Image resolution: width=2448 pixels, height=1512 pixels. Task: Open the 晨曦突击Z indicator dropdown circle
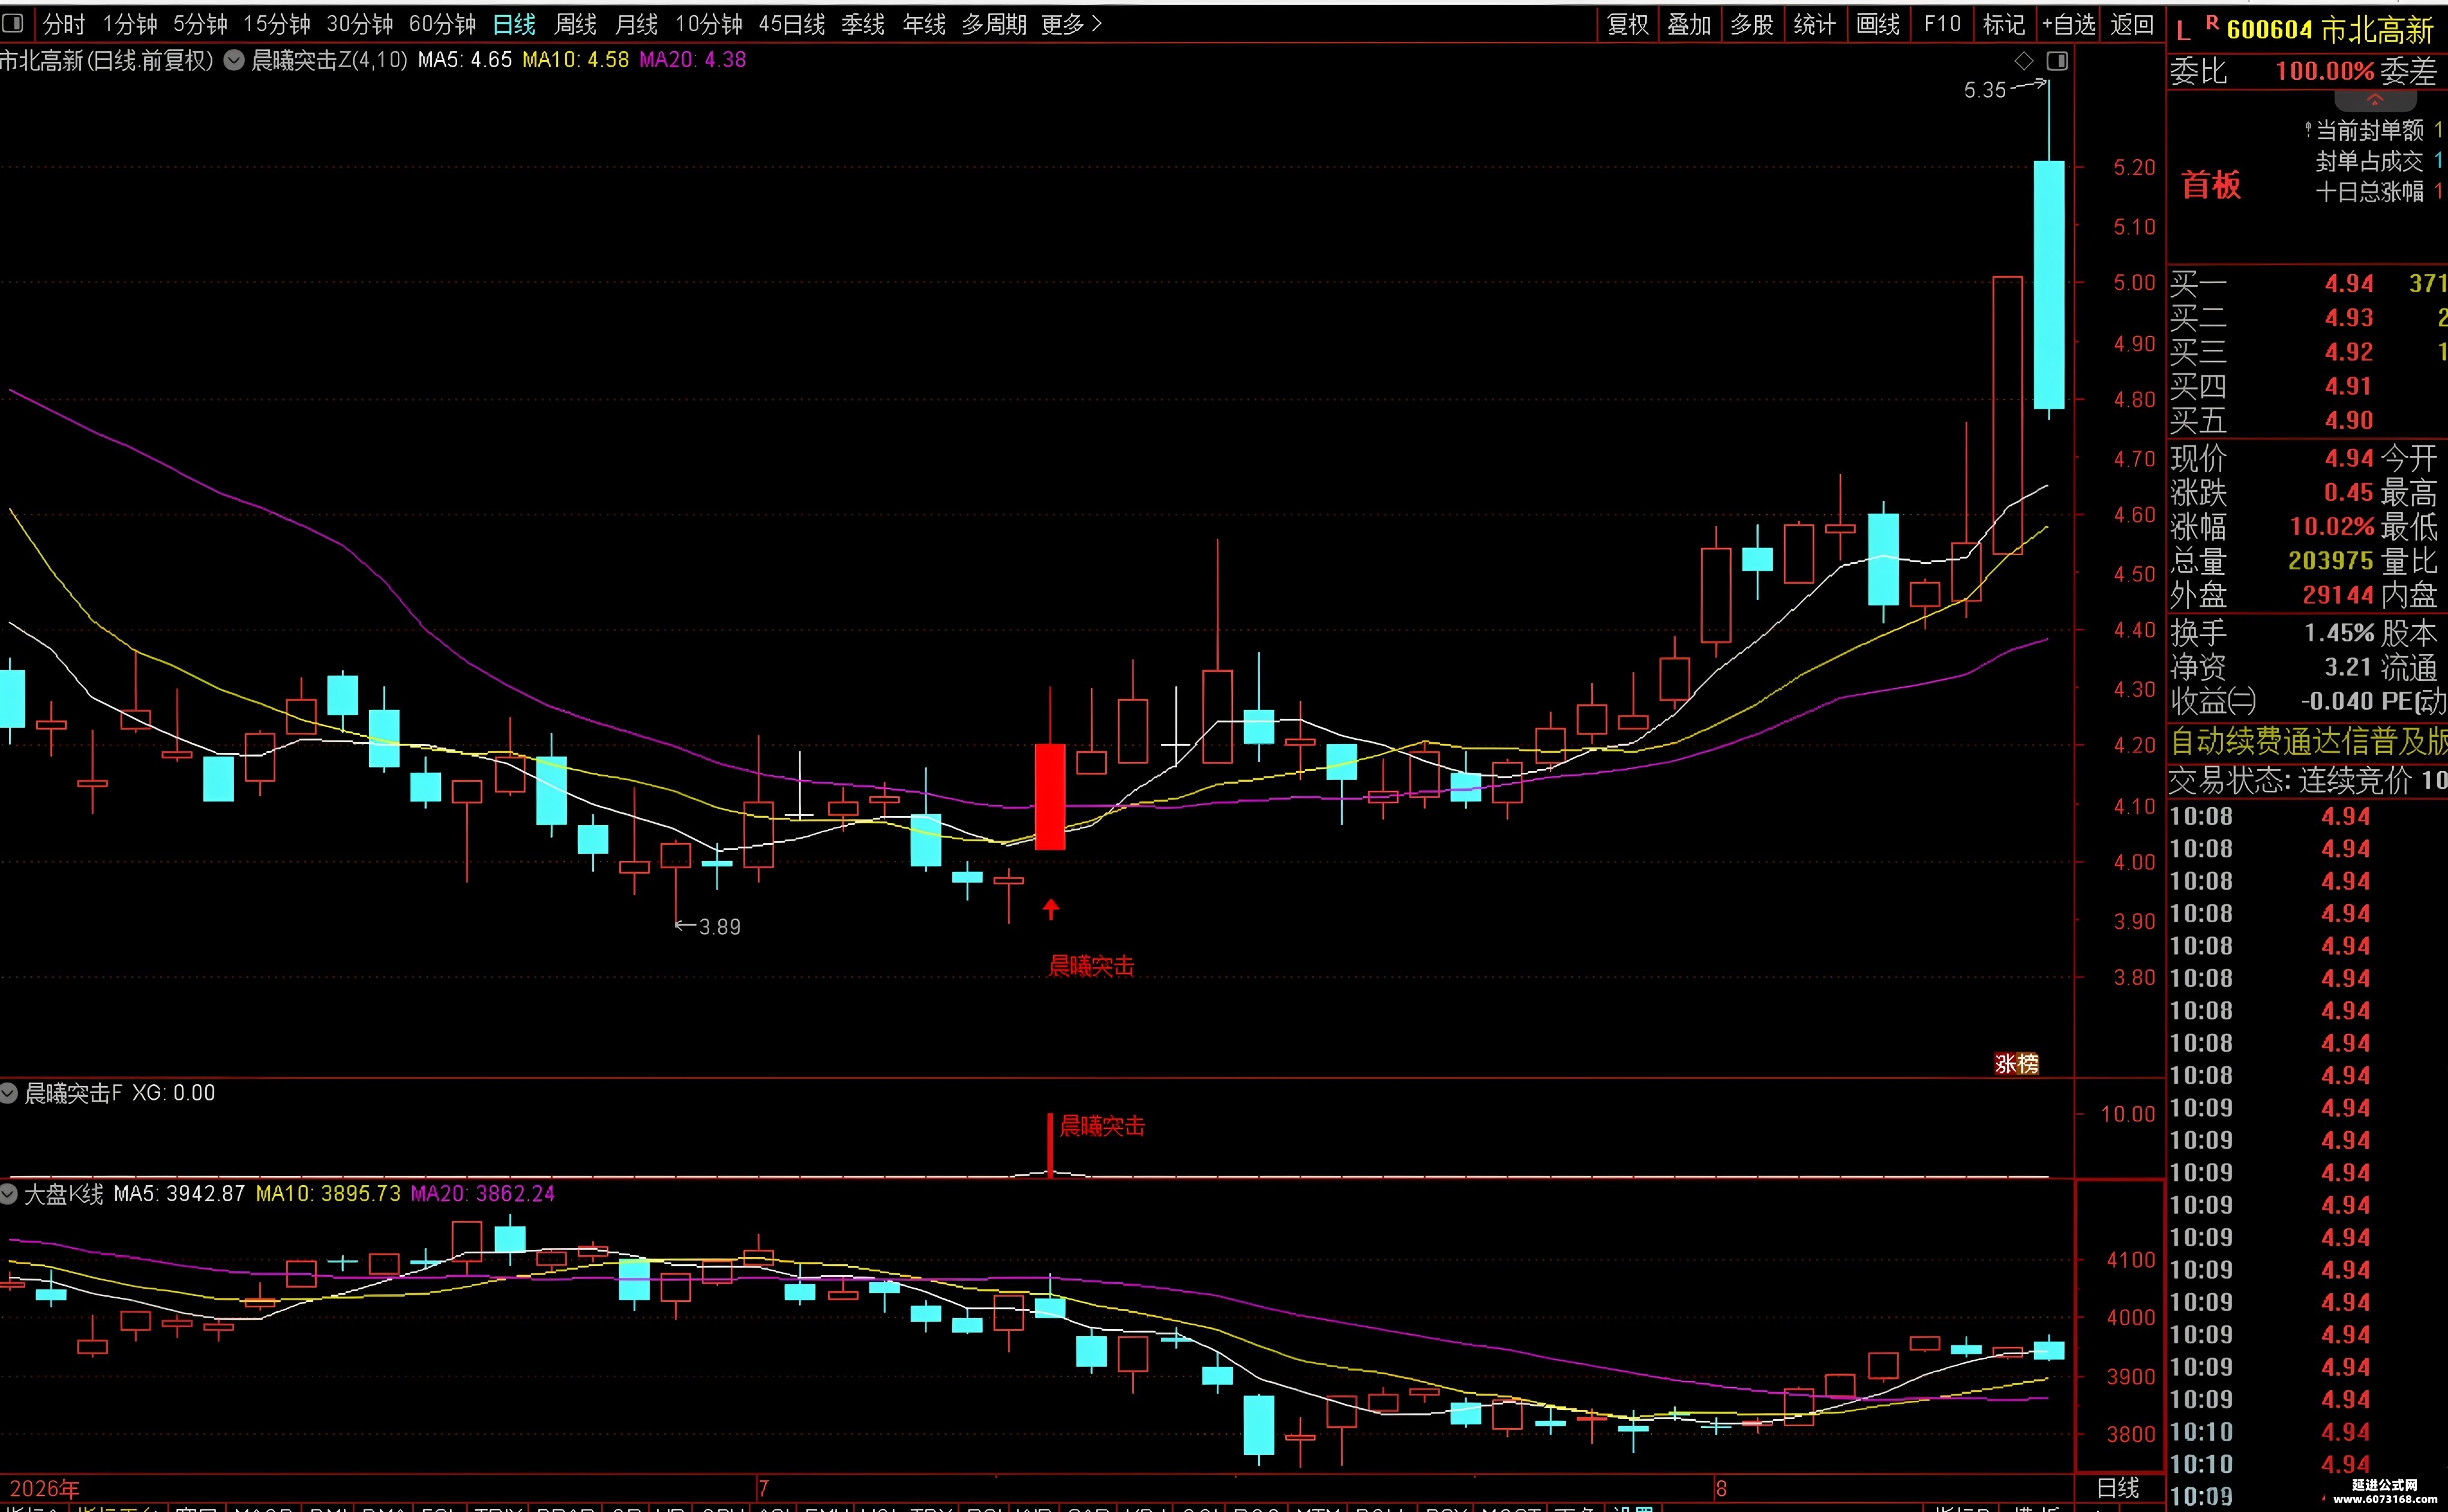[x=234, y=60]
